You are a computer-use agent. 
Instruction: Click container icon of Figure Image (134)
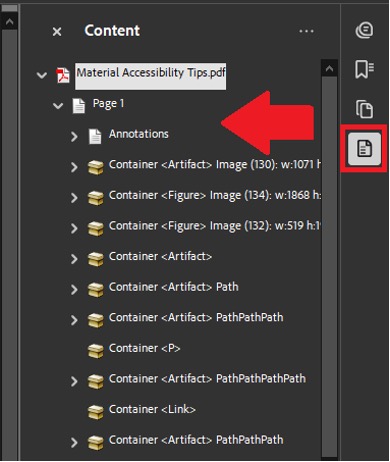click(x=96, y=198)
